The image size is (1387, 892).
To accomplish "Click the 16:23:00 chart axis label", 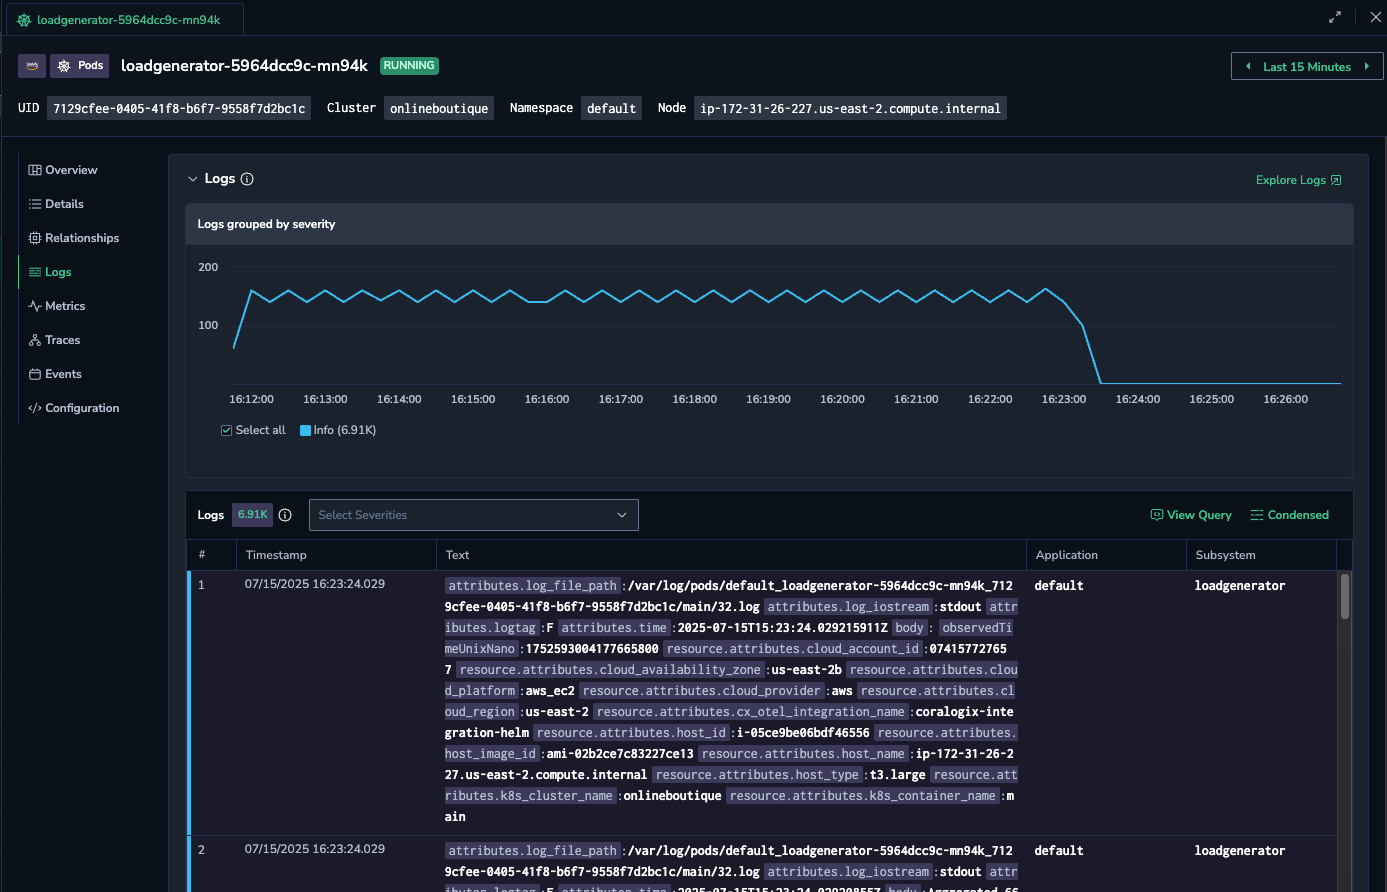I will coord(1063,399).
